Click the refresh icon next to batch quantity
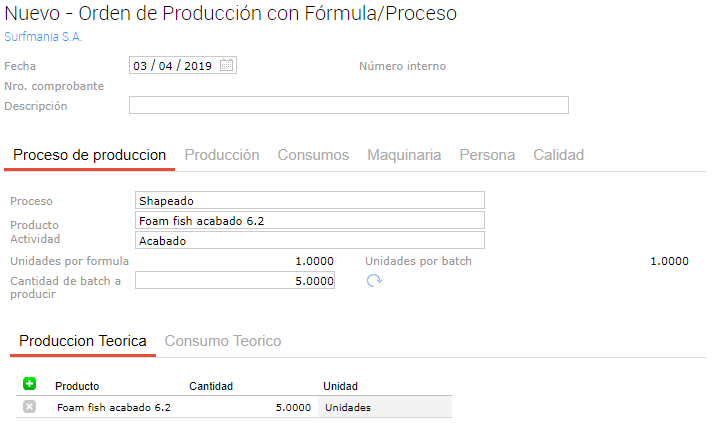The image size is (723, 426). (x=375, y=281)
